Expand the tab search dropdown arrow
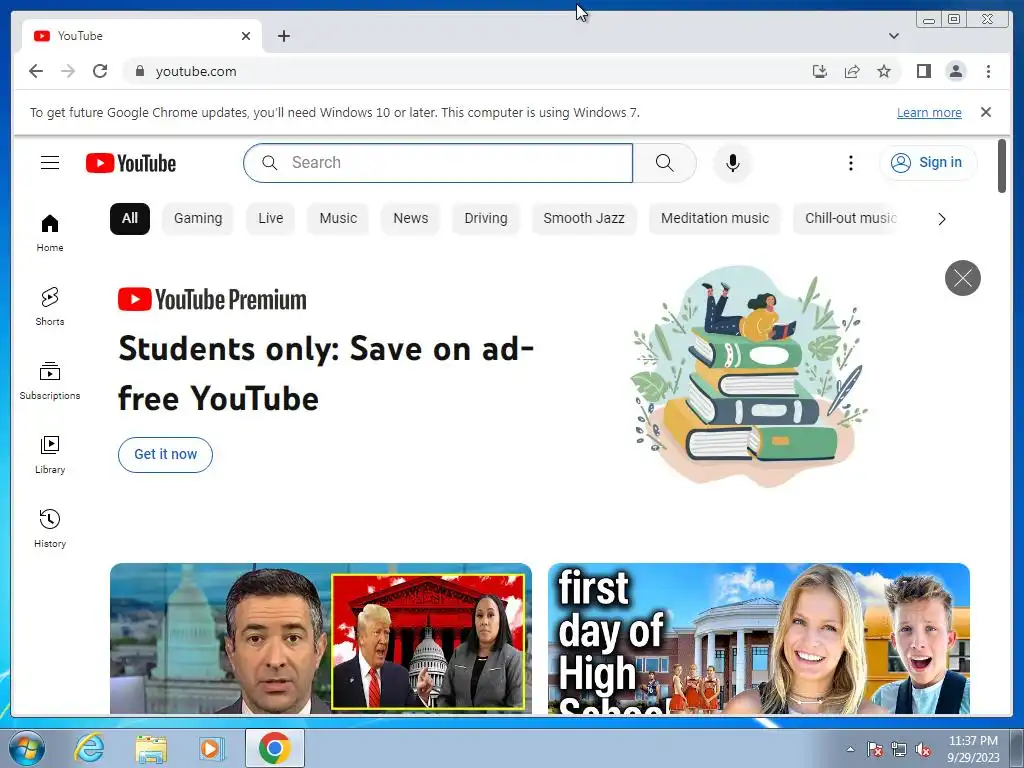 893,36
